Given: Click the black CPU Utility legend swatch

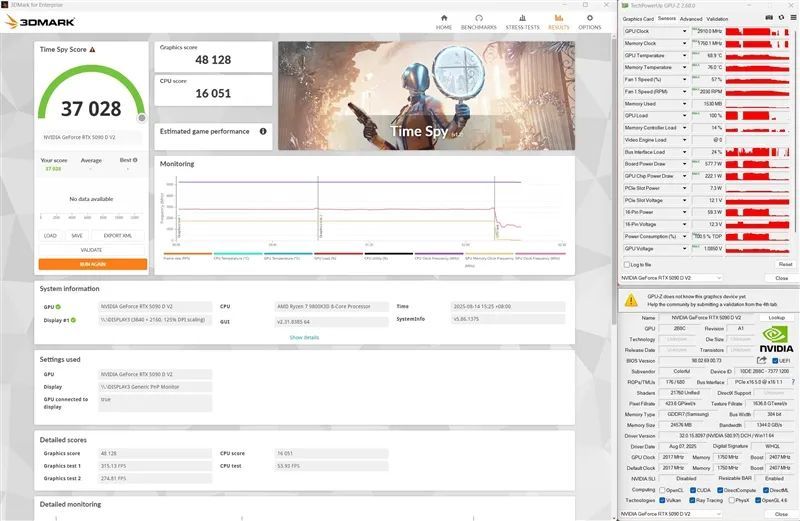Looking at the screenshot, I should pos(388,254).
